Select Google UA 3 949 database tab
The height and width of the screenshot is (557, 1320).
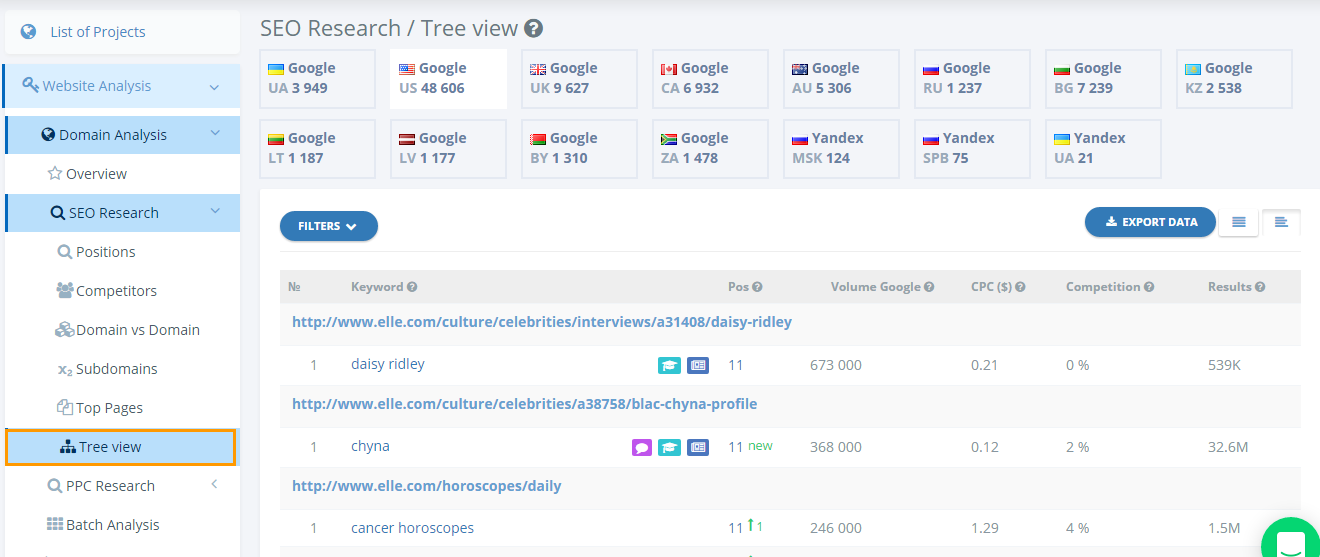tap(317, 79)
